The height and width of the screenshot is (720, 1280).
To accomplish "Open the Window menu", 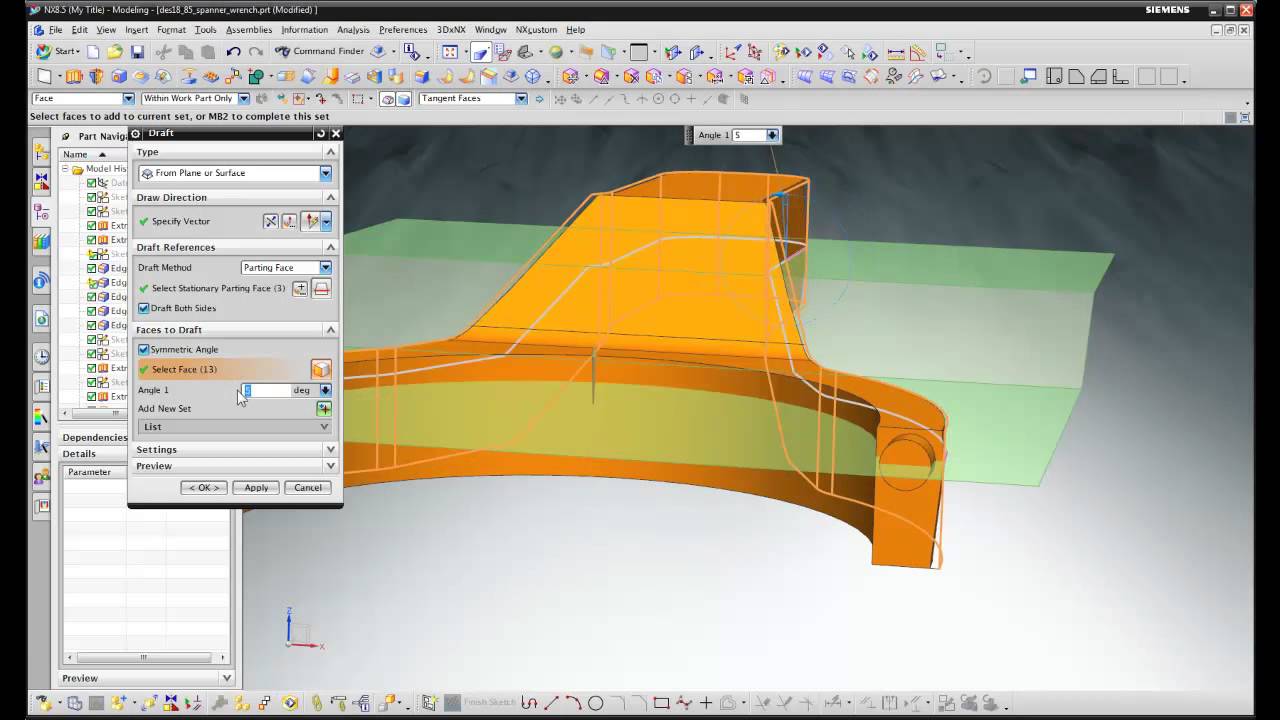I will click(x=490, y=30).
